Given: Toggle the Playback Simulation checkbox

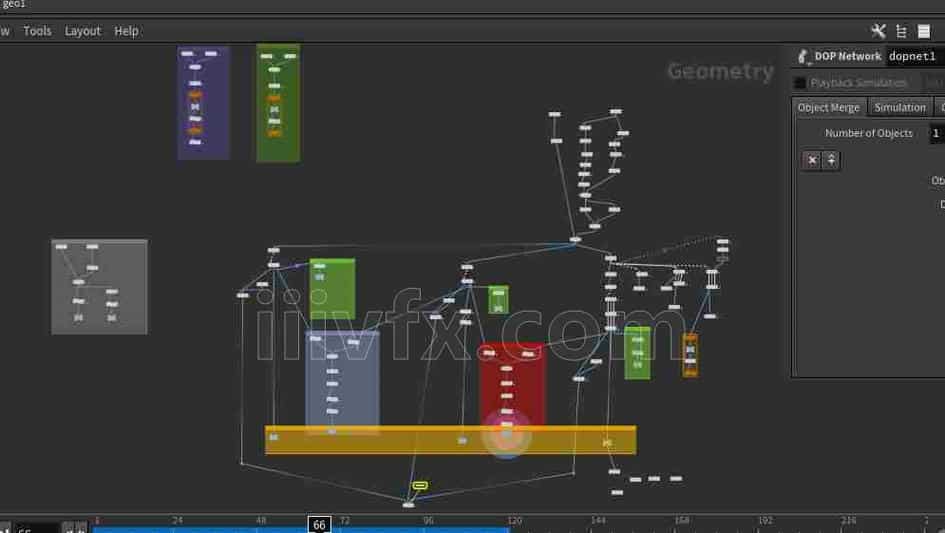Looking at the screenshot, I should coord(800,83).
